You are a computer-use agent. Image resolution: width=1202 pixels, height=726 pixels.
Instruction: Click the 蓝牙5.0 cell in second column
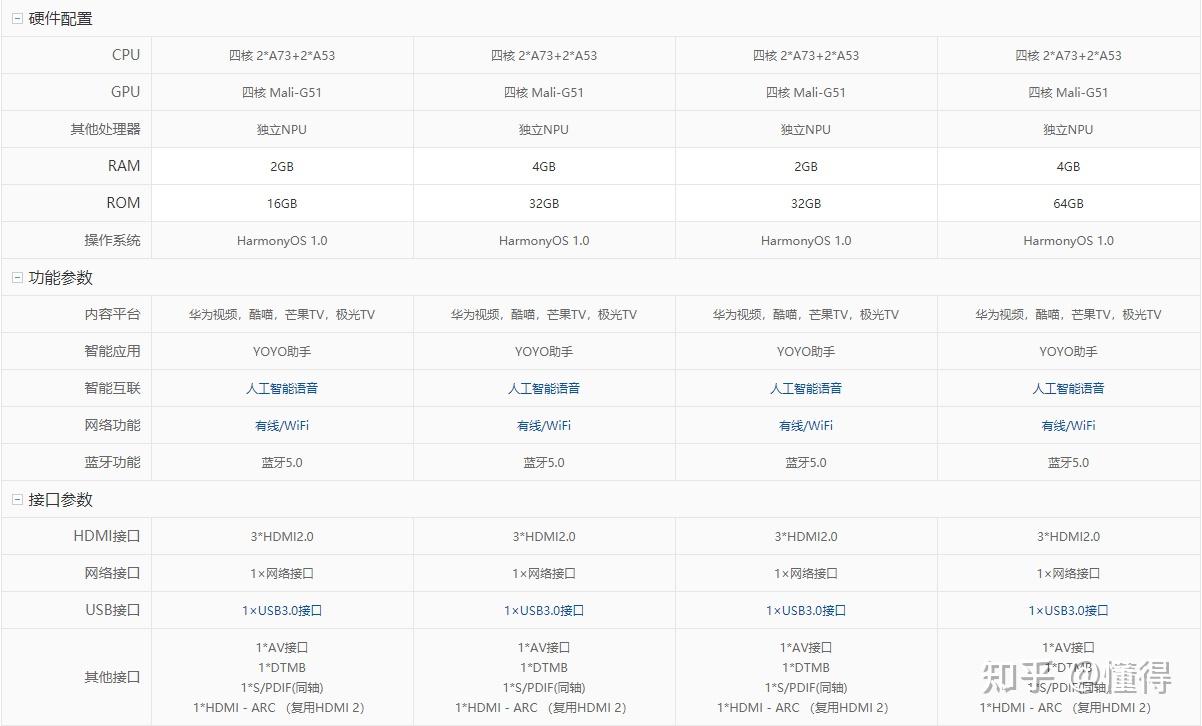click(x=543, y=462)
